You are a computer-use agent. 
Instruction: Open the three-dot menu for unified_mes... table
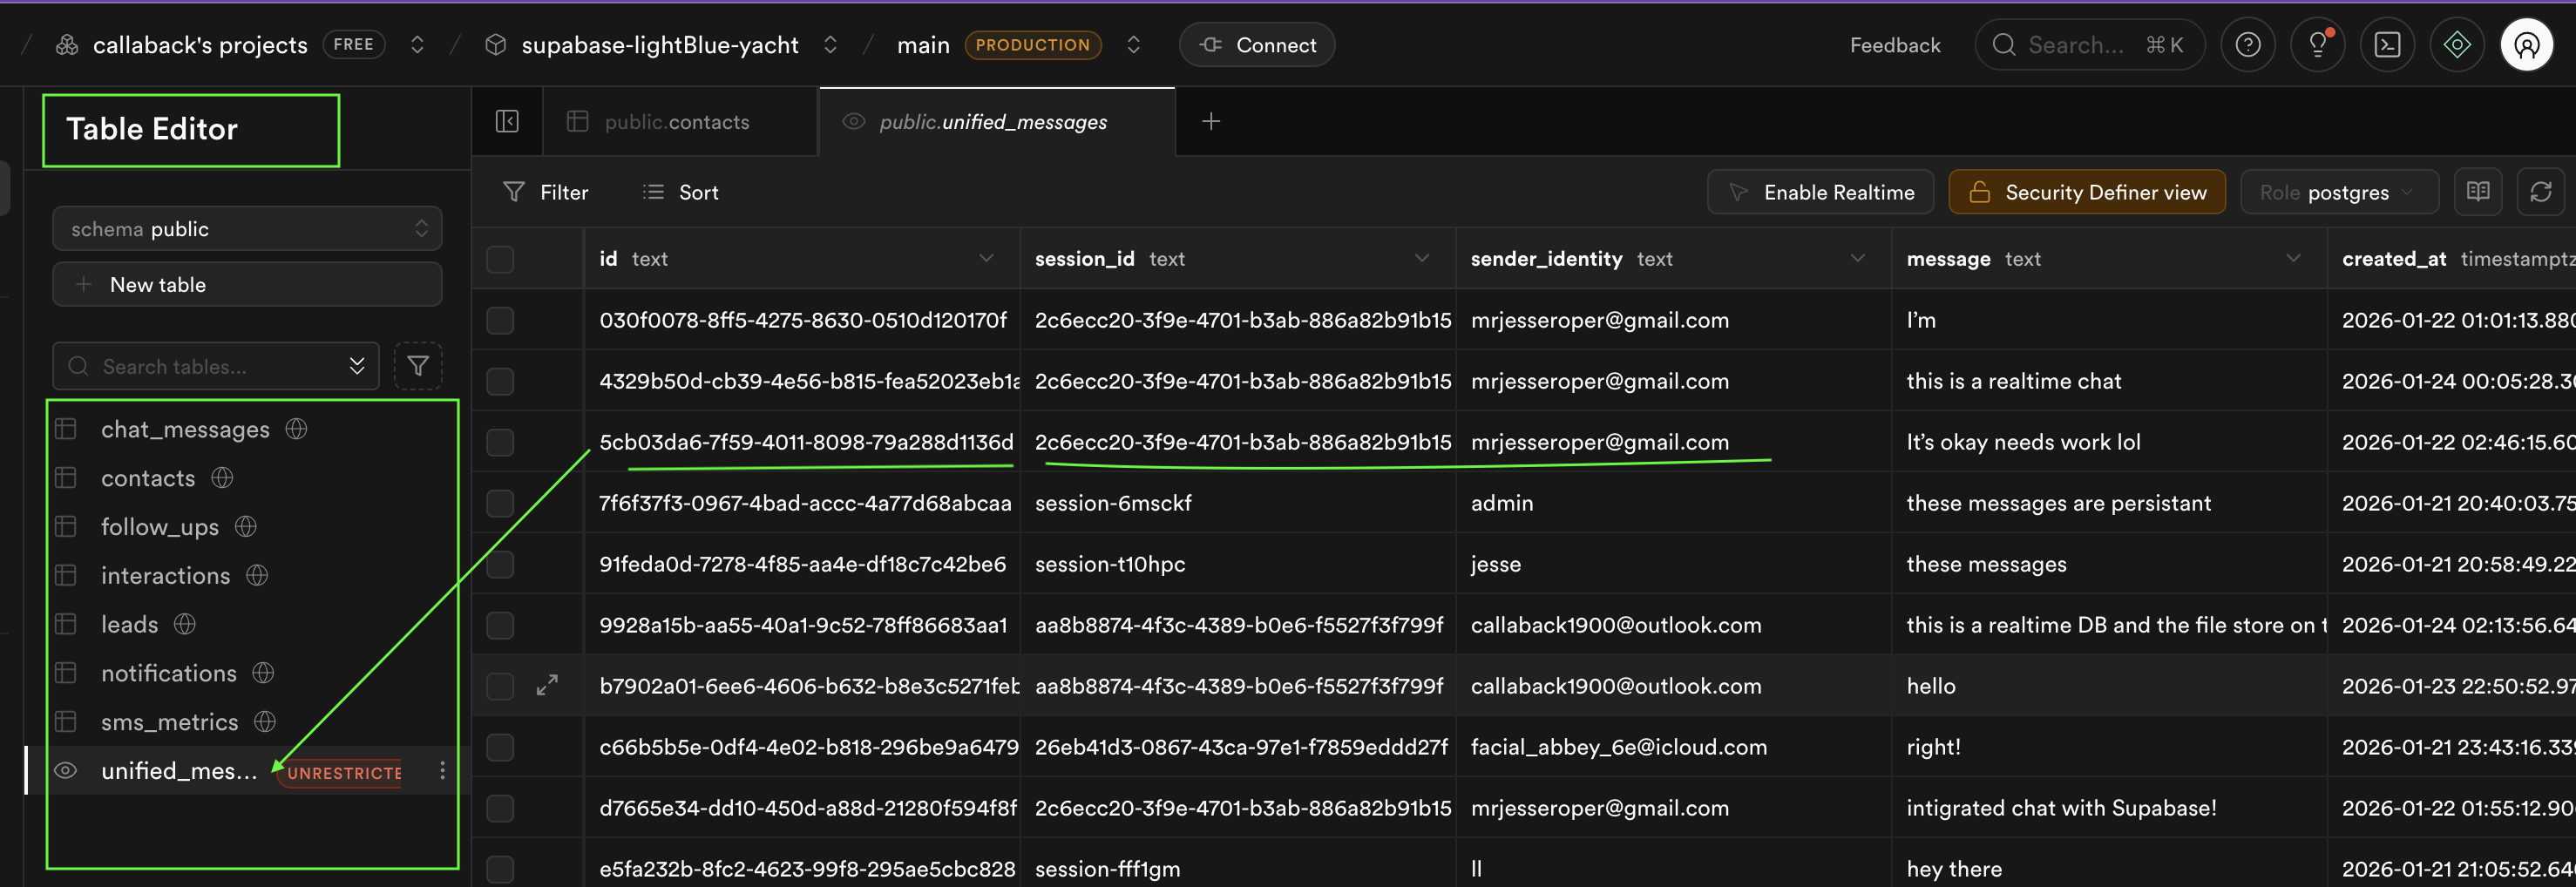441,771
